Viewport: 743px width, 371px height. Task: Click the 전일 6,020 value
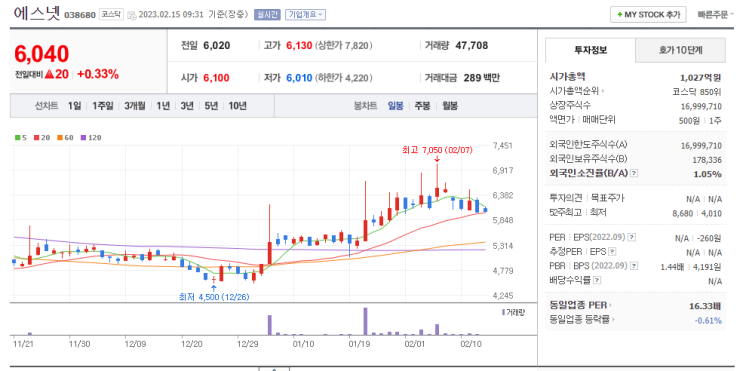pos(217,46)
